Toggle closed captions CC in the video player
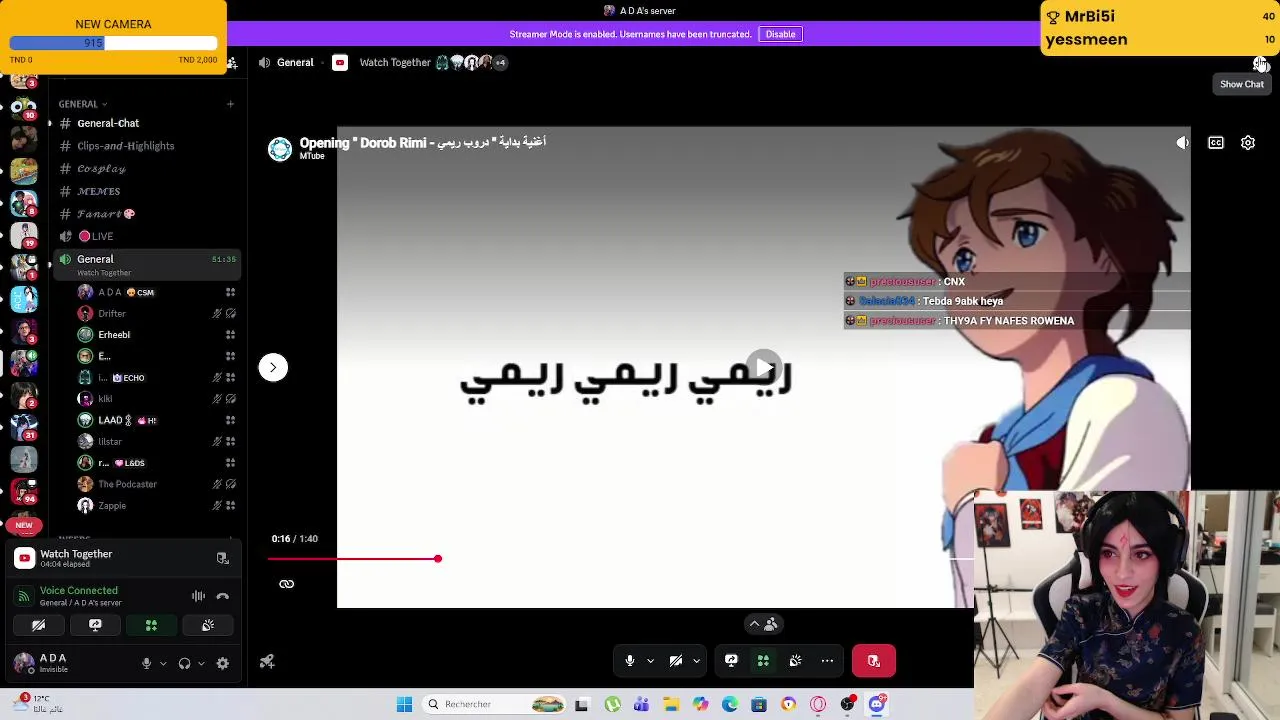Image resolution: width=1280 pixels, height=720 pixels. click(x=1216, y=143)
